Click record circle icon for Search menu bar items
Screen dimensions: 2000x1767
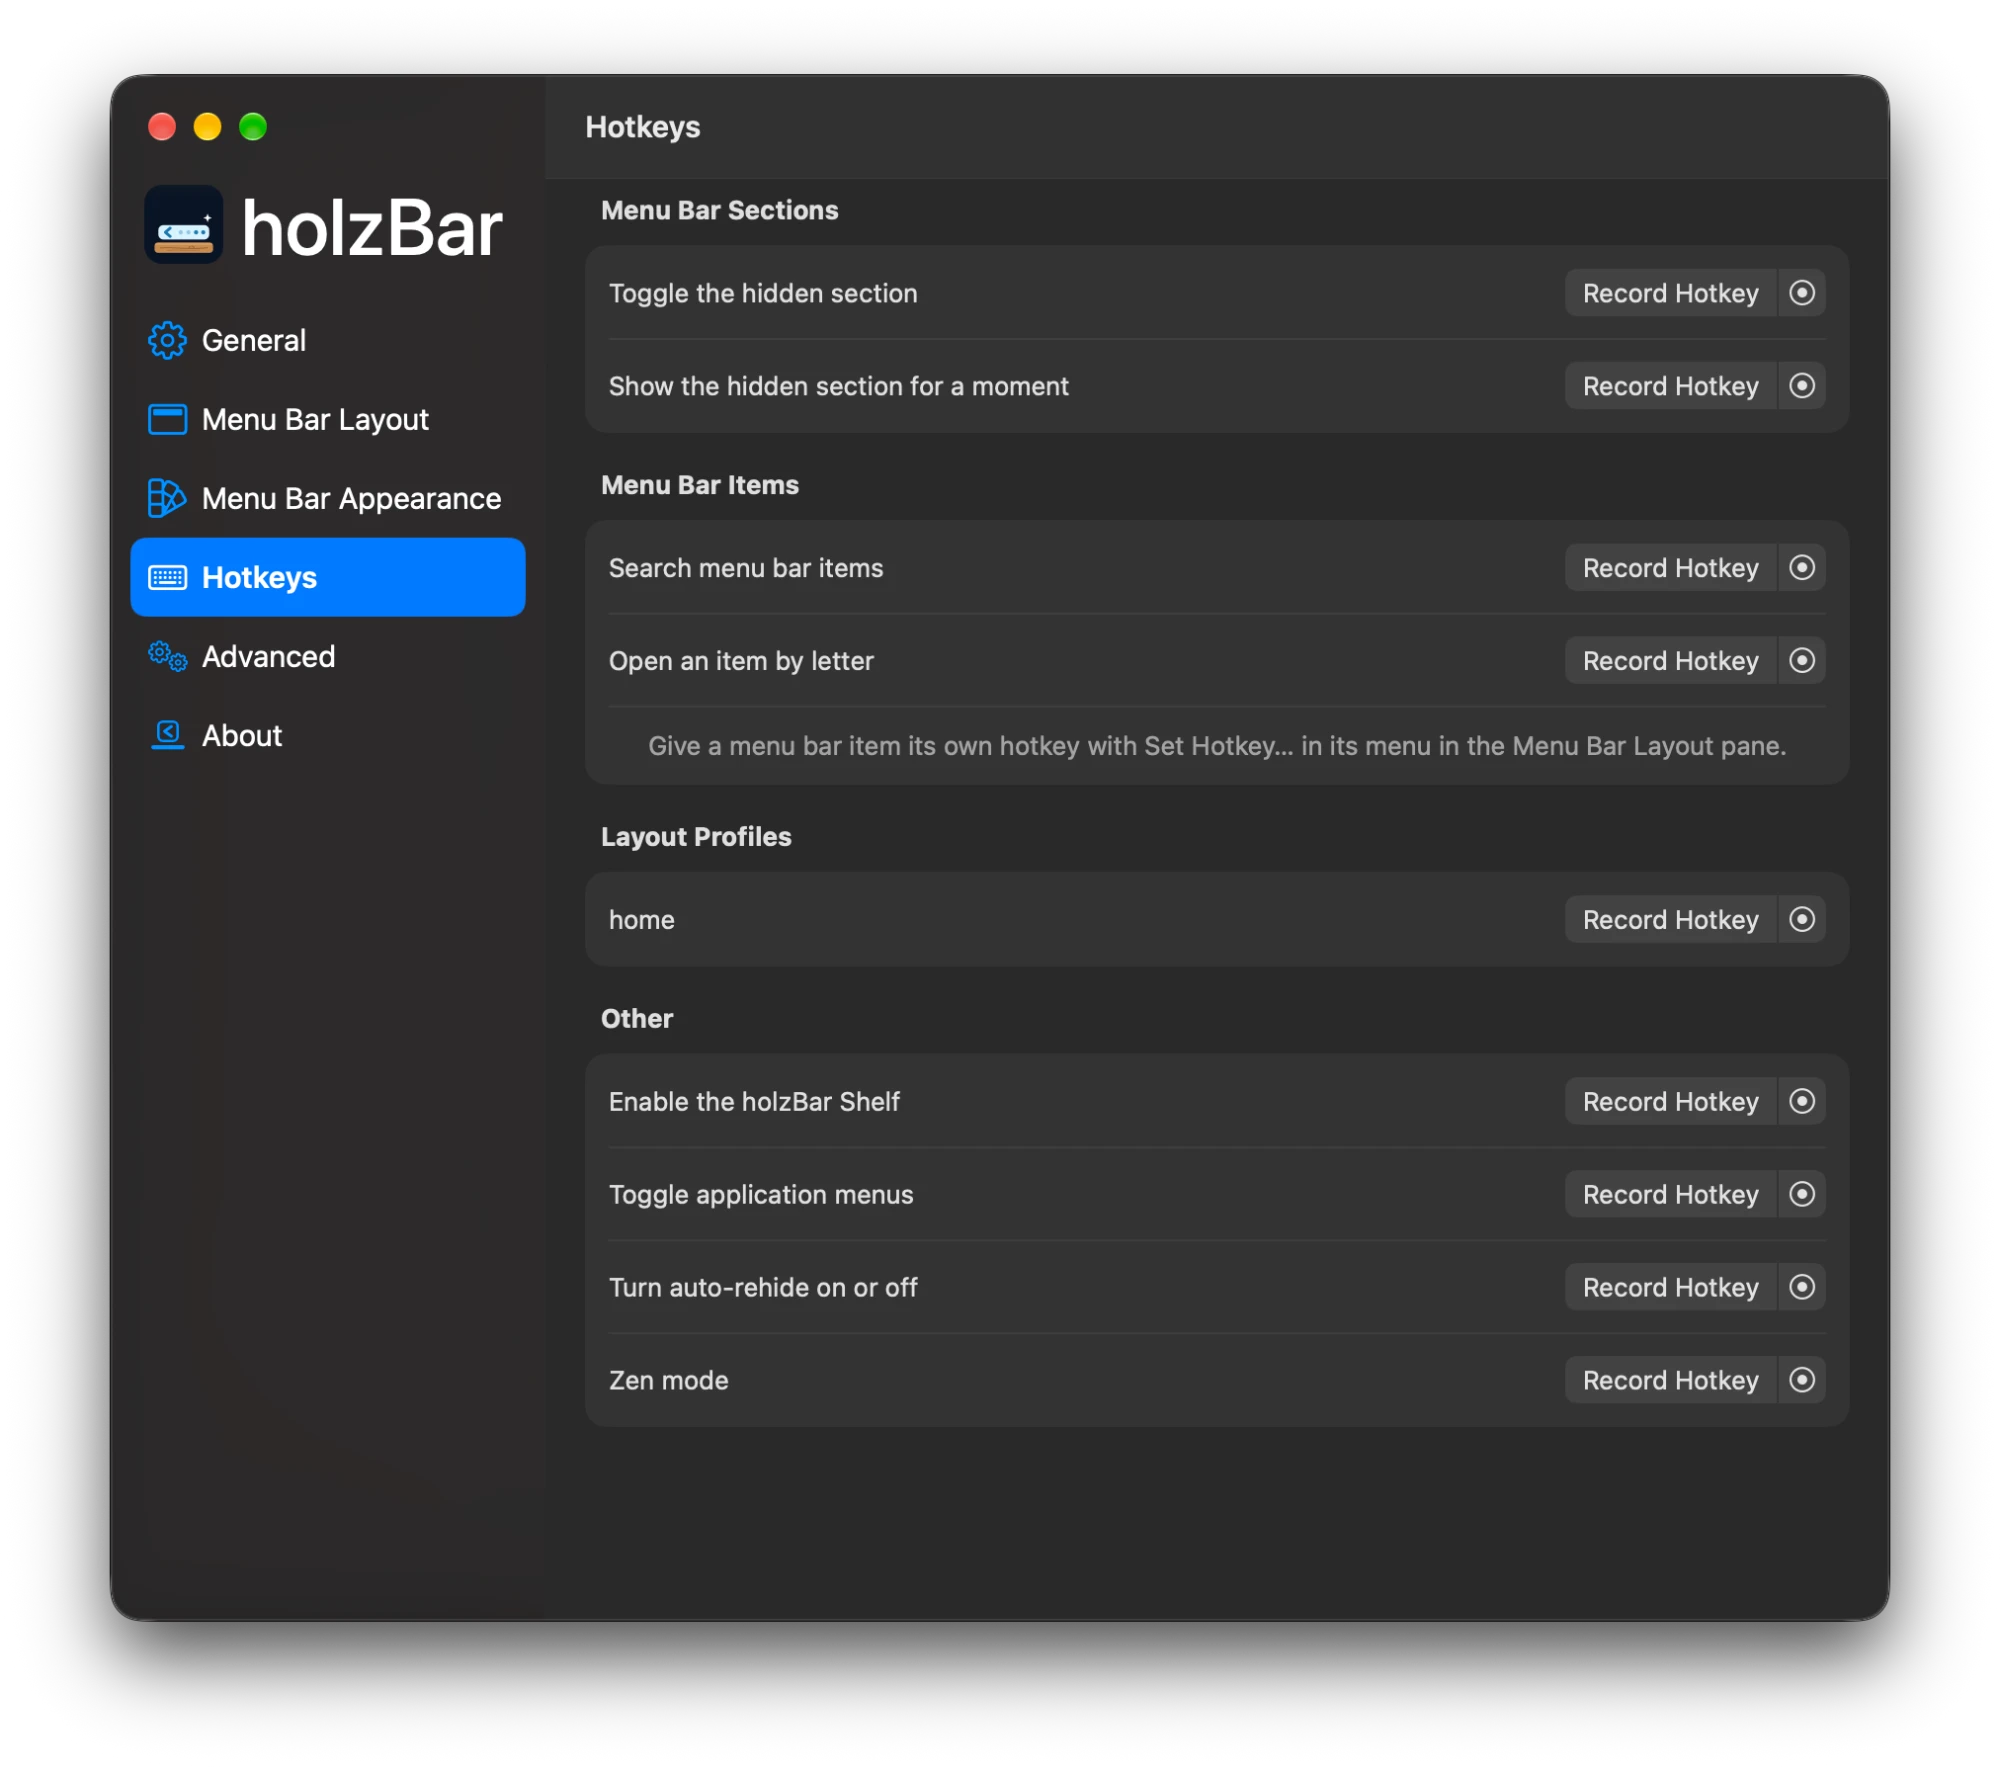coord(1801,568)
